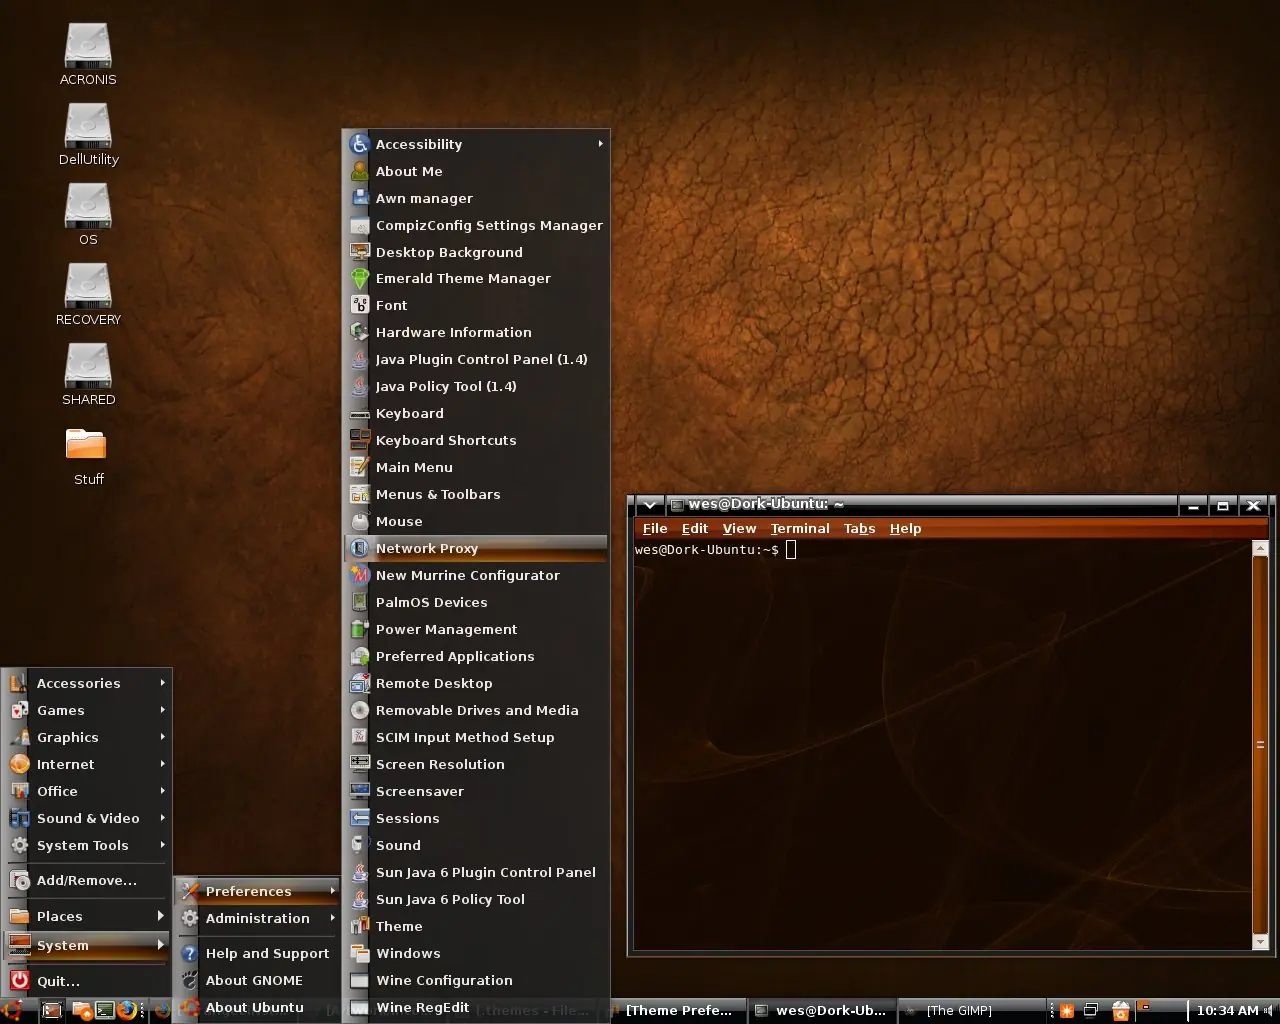
Task: Click the workspace switcher in panel
Action: [1161, 1011]
